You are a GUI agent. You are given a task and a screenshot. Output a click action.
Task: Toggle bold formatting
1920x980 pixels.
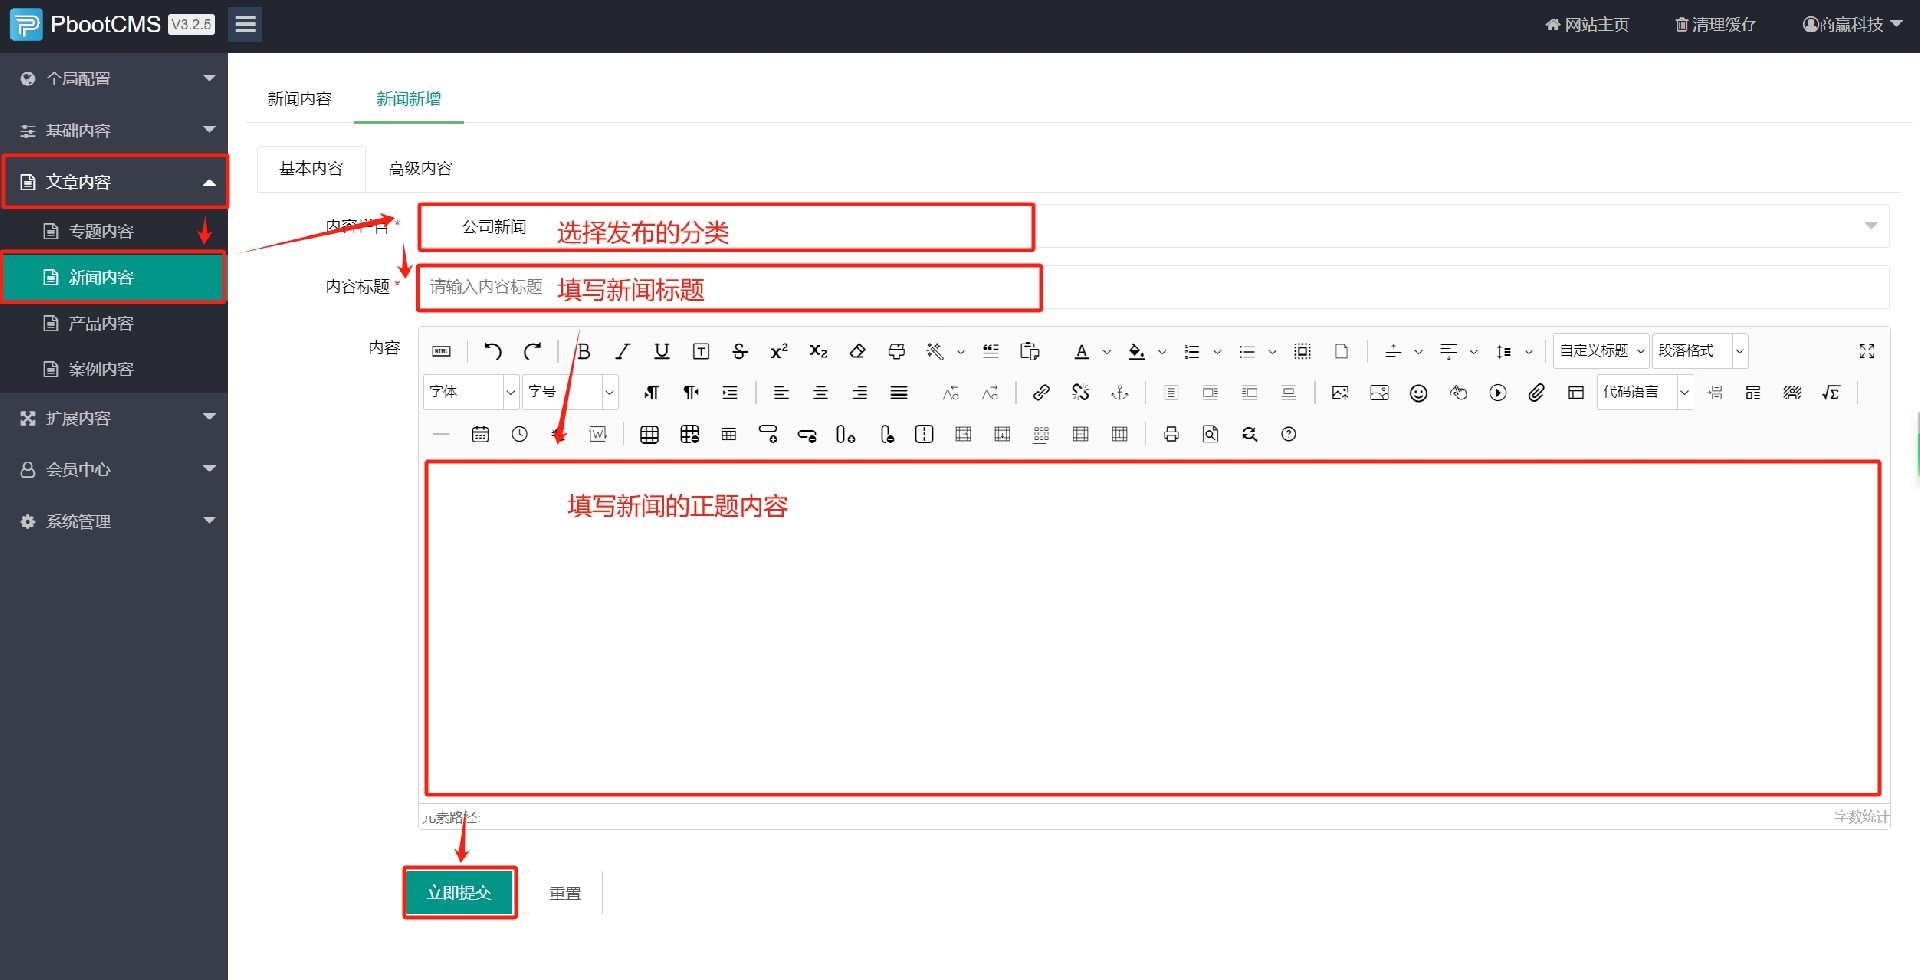coord(584,351)
